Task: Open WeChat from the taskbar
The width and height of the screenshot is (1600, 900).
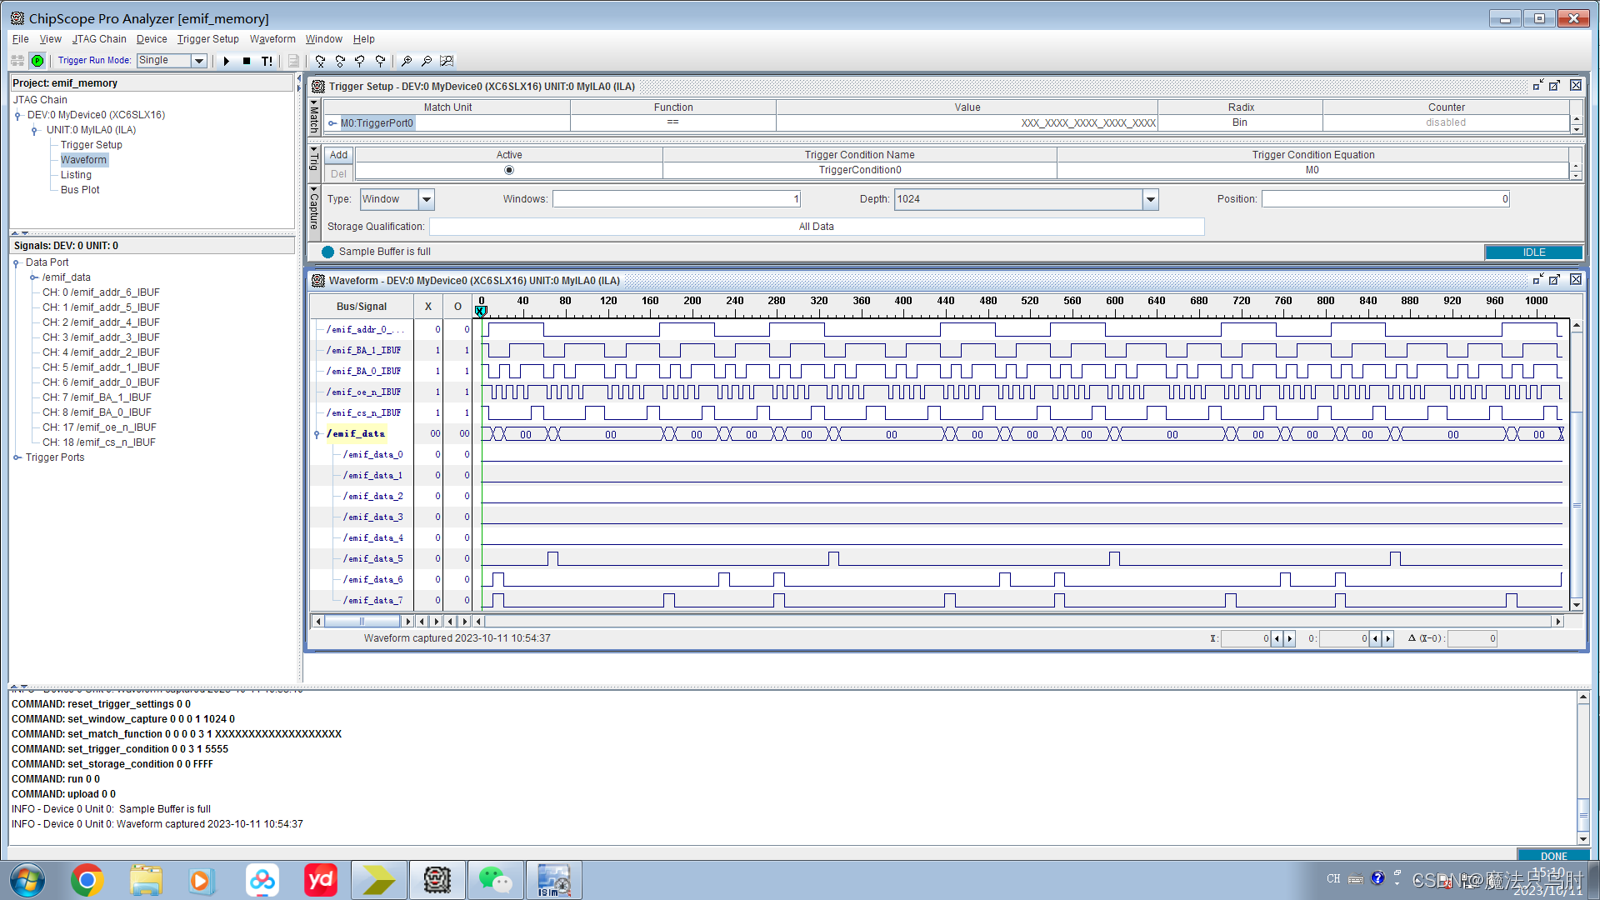Action: (x=495, y=880)
